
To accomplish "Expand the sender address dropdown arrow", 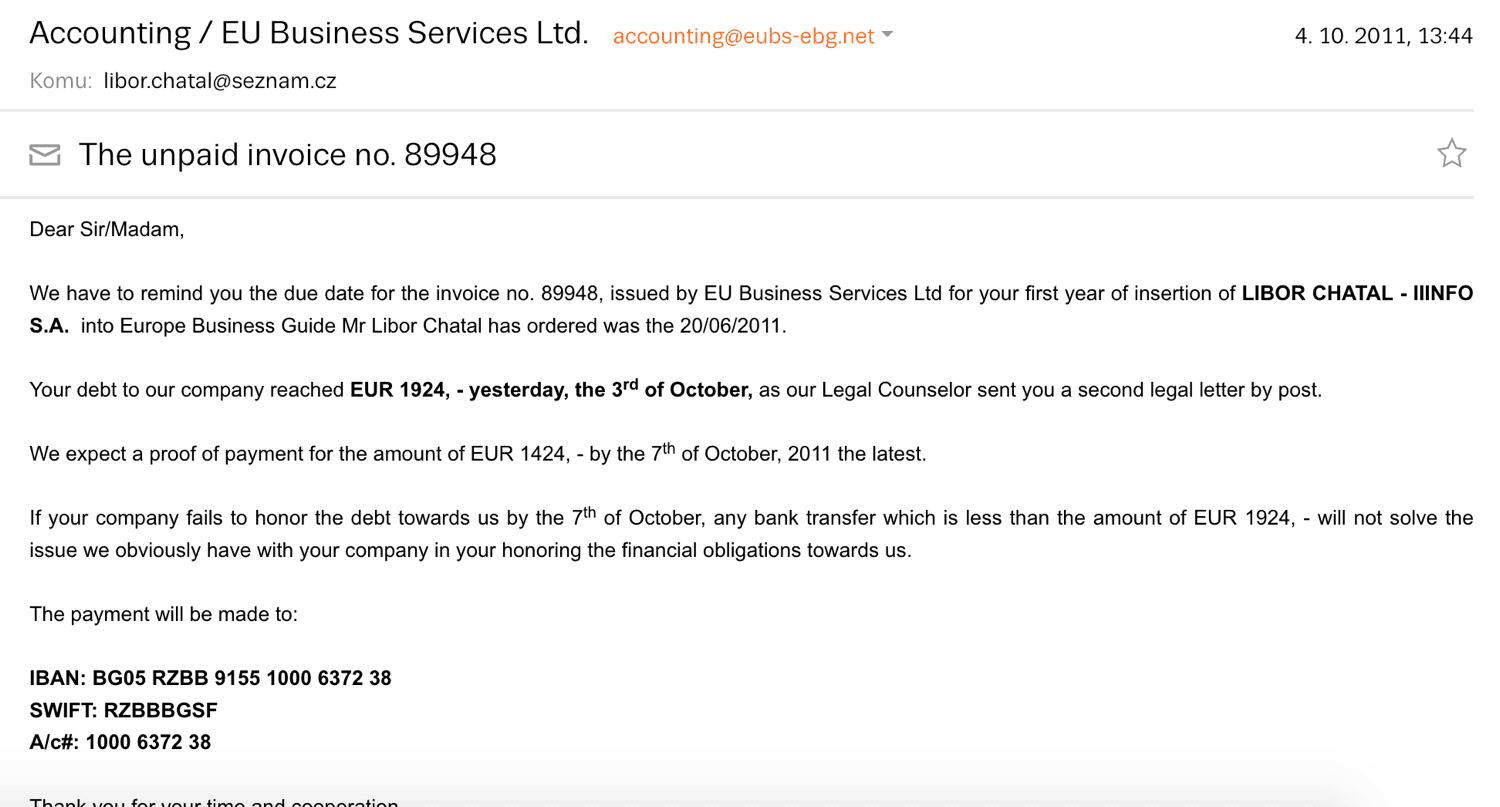I will 887,35.
